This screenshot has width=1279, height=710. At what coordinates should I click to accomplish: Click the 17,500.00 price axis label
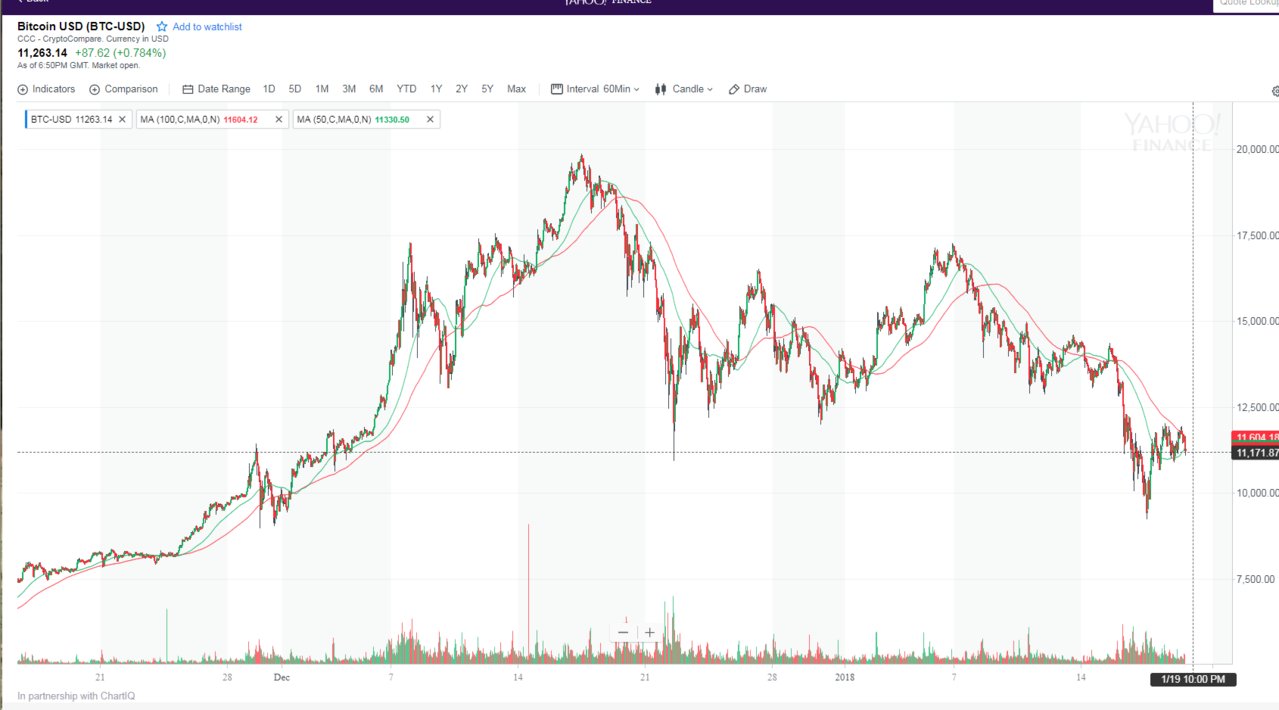(1258, 236)
